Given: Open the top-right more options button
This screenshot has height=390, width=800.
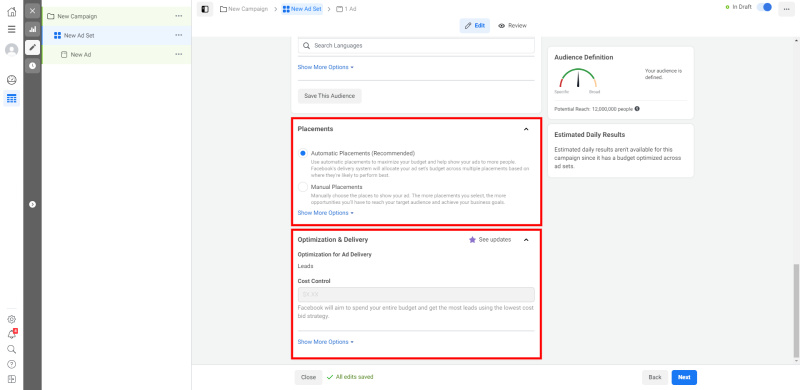Looking at the screenshot, I should pyautogui.click(x=786, y=9).
